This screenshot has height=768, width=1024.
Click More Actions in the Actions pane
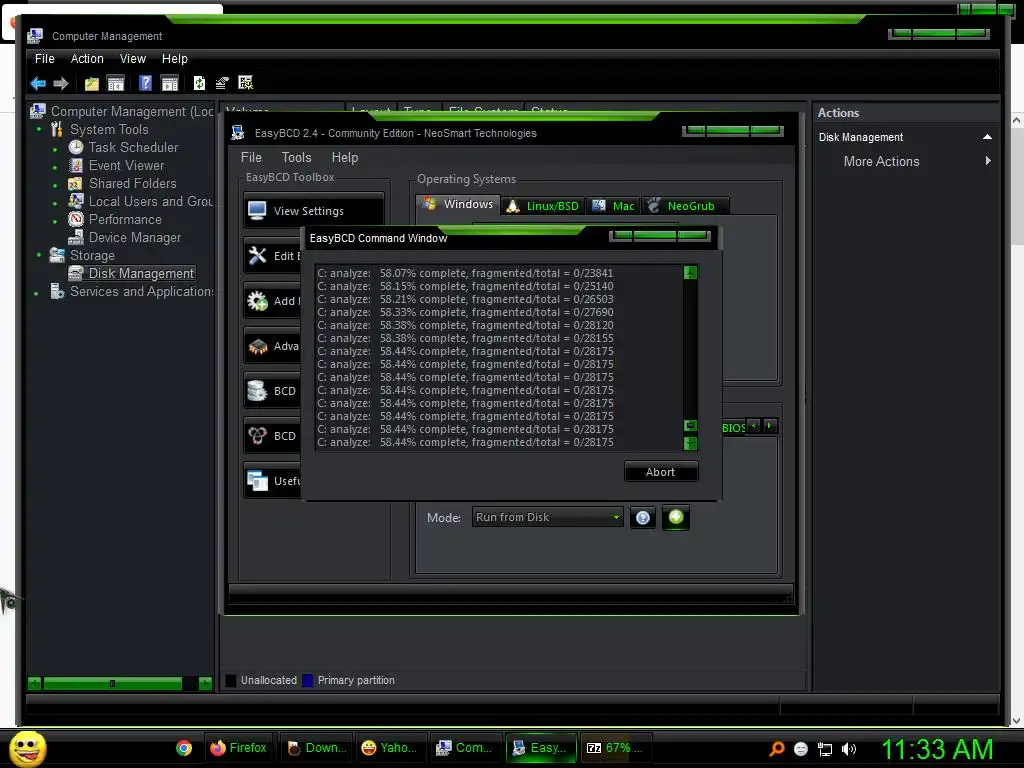881,161
